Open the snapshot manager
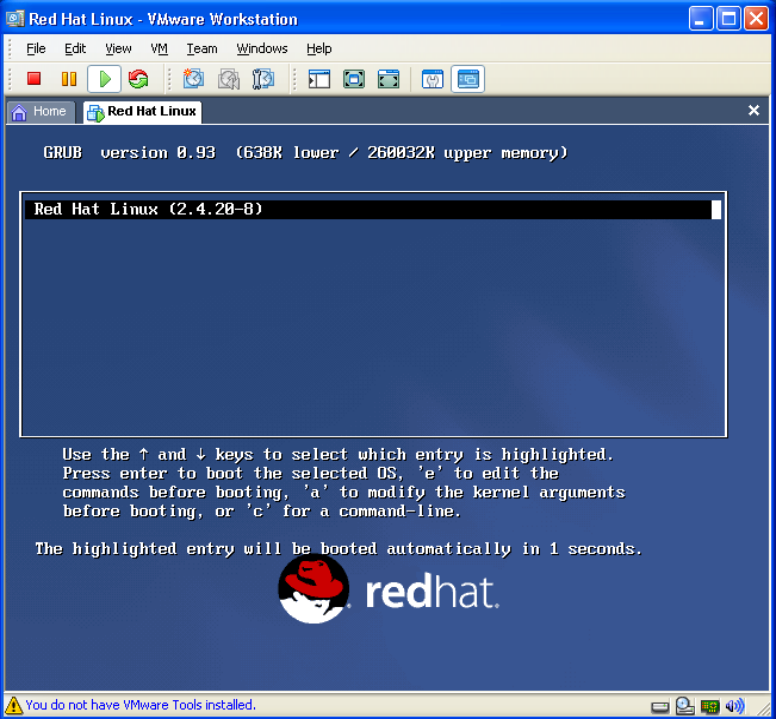This screenshot has height=719, width=776. pos(264,79)
